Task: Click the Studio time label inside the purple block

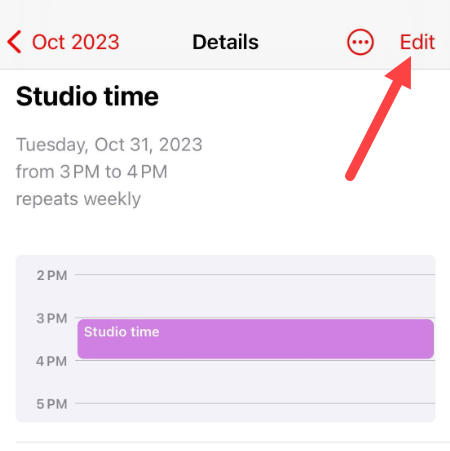Action: (x=121, y=332)
